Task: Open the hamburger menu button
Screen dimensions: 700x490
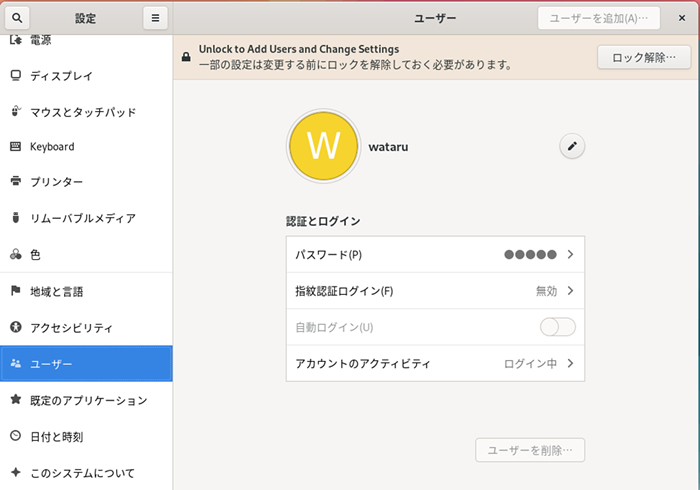Action: click(x=154, y=18)
